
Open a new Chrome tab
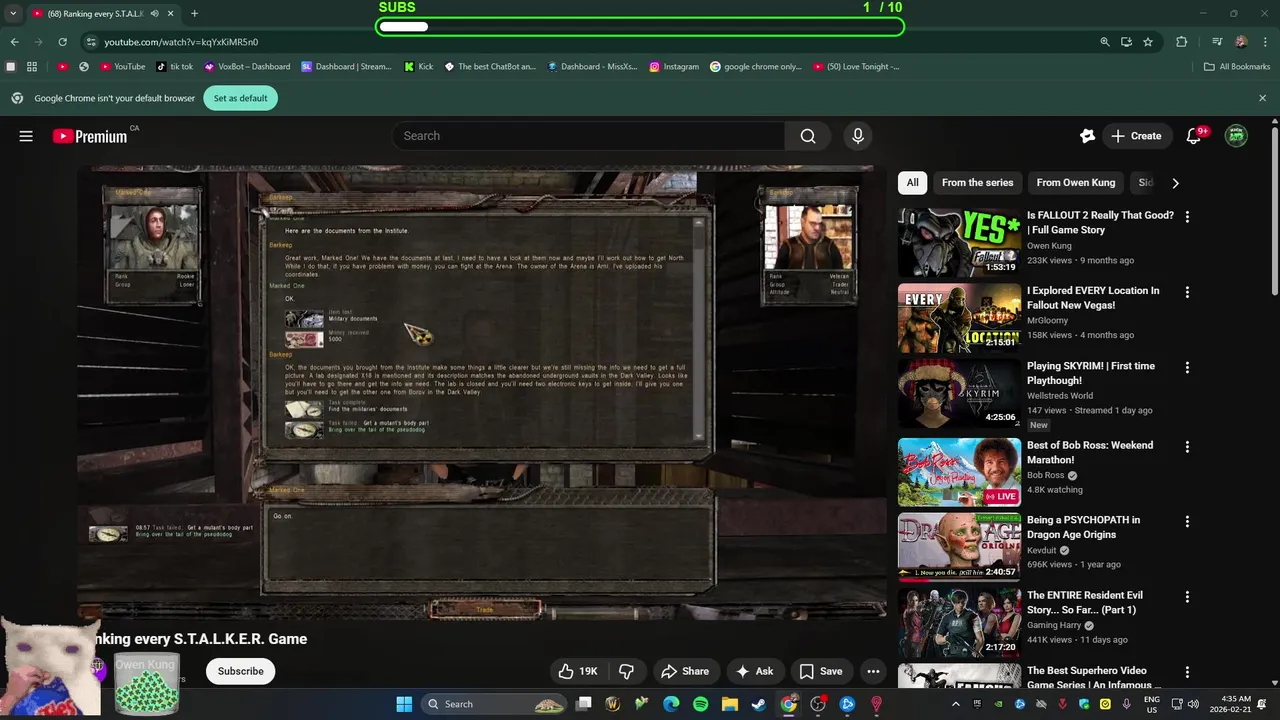point(194,14)
